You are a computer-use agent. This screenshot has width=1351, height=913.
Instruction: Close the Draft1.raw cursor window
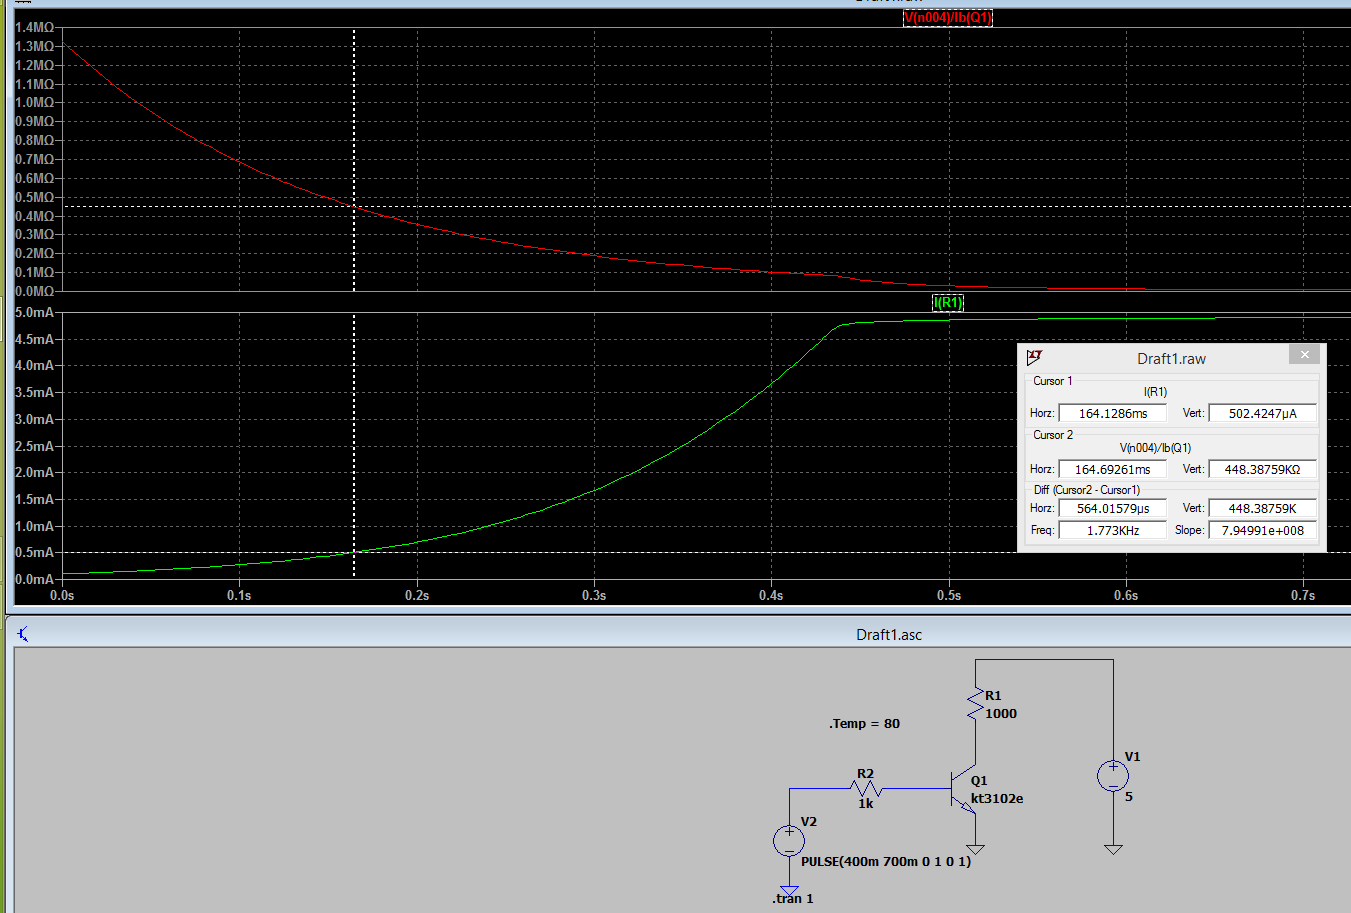(x=1304, y=355)
